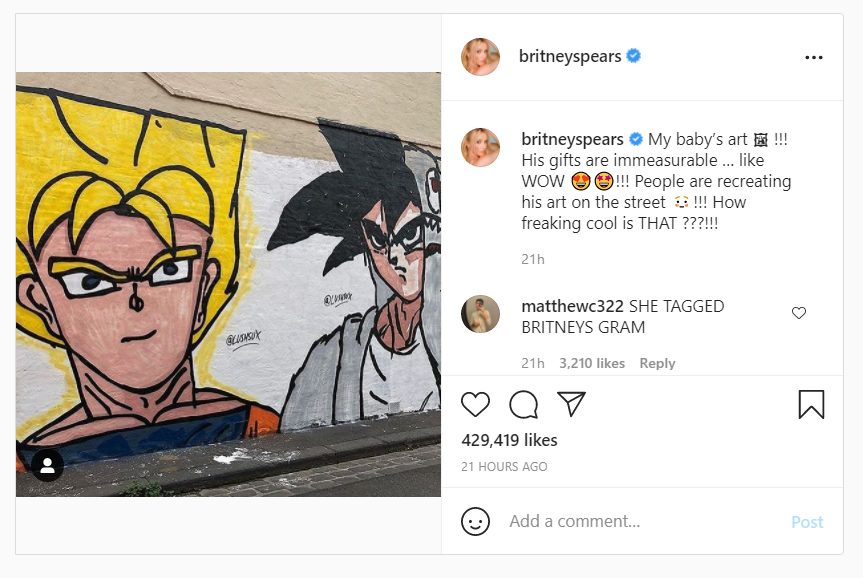Show tagged people in the photo
Viewport: 863px width, 578px height.
pyautogui.click(x=48, y=465)
